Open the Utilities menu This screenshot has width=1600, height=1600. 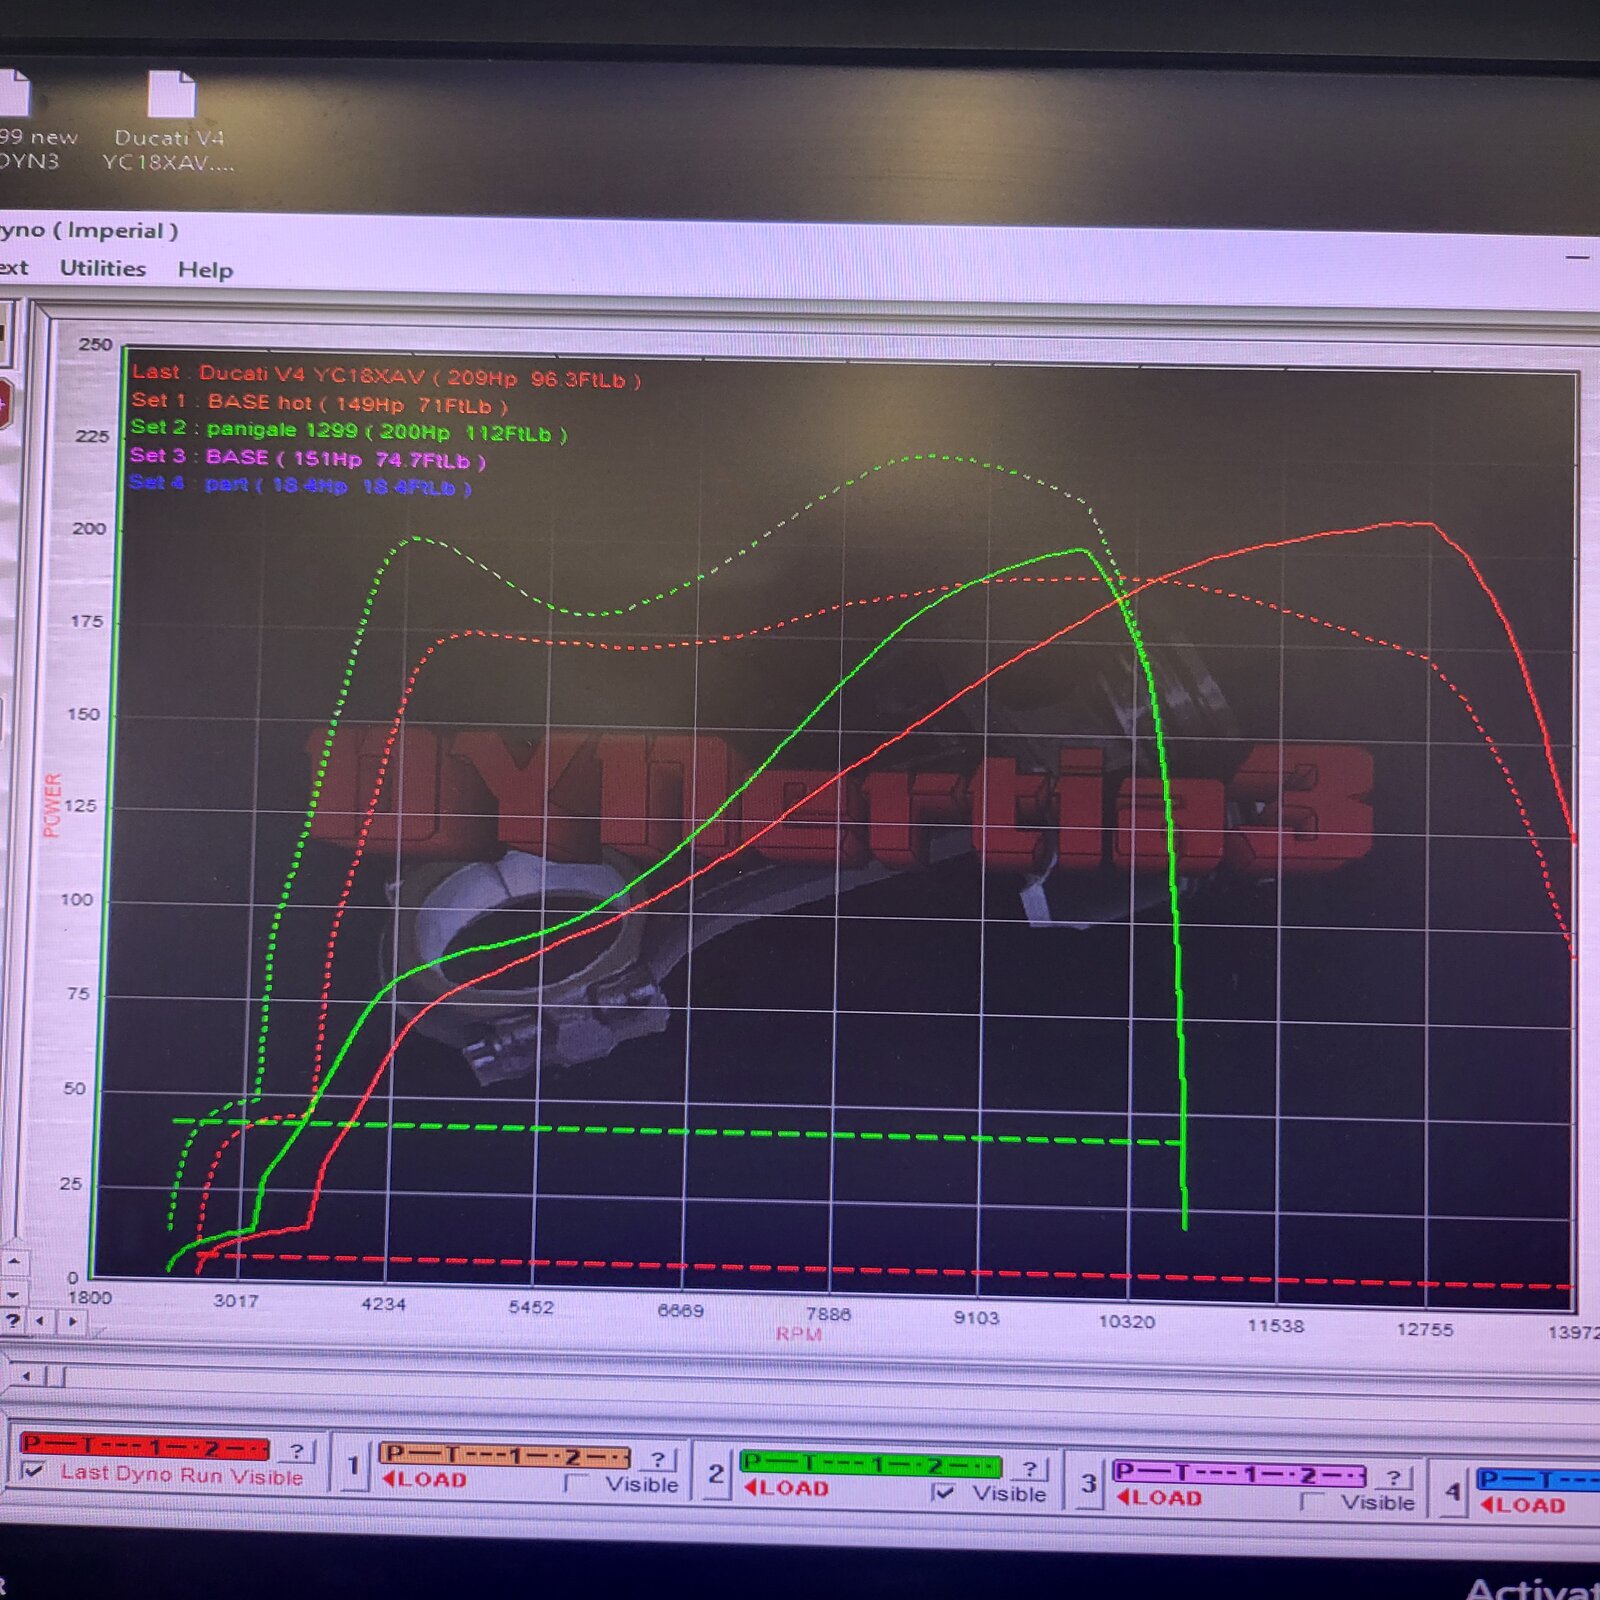coord(102,268)
